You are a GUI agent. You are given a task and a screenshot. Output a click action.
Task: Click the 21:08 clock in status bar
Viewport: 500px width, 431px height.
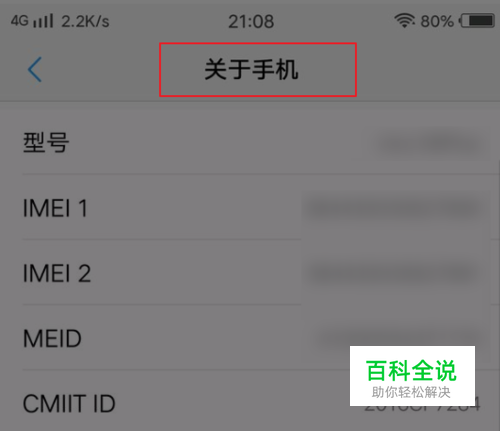(251, 22)
